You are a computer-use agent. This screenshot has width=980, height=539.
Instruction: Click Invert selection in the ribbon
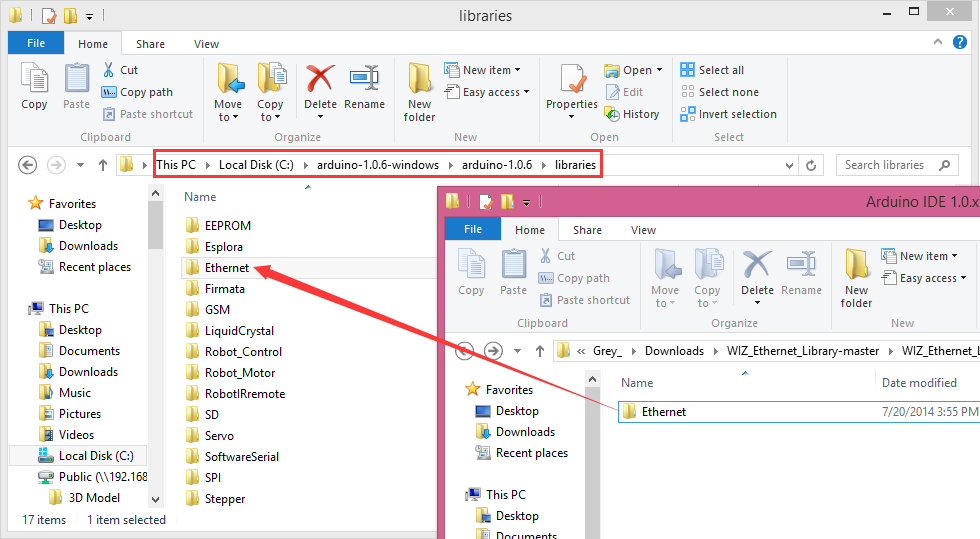click(x=729, y=114)
